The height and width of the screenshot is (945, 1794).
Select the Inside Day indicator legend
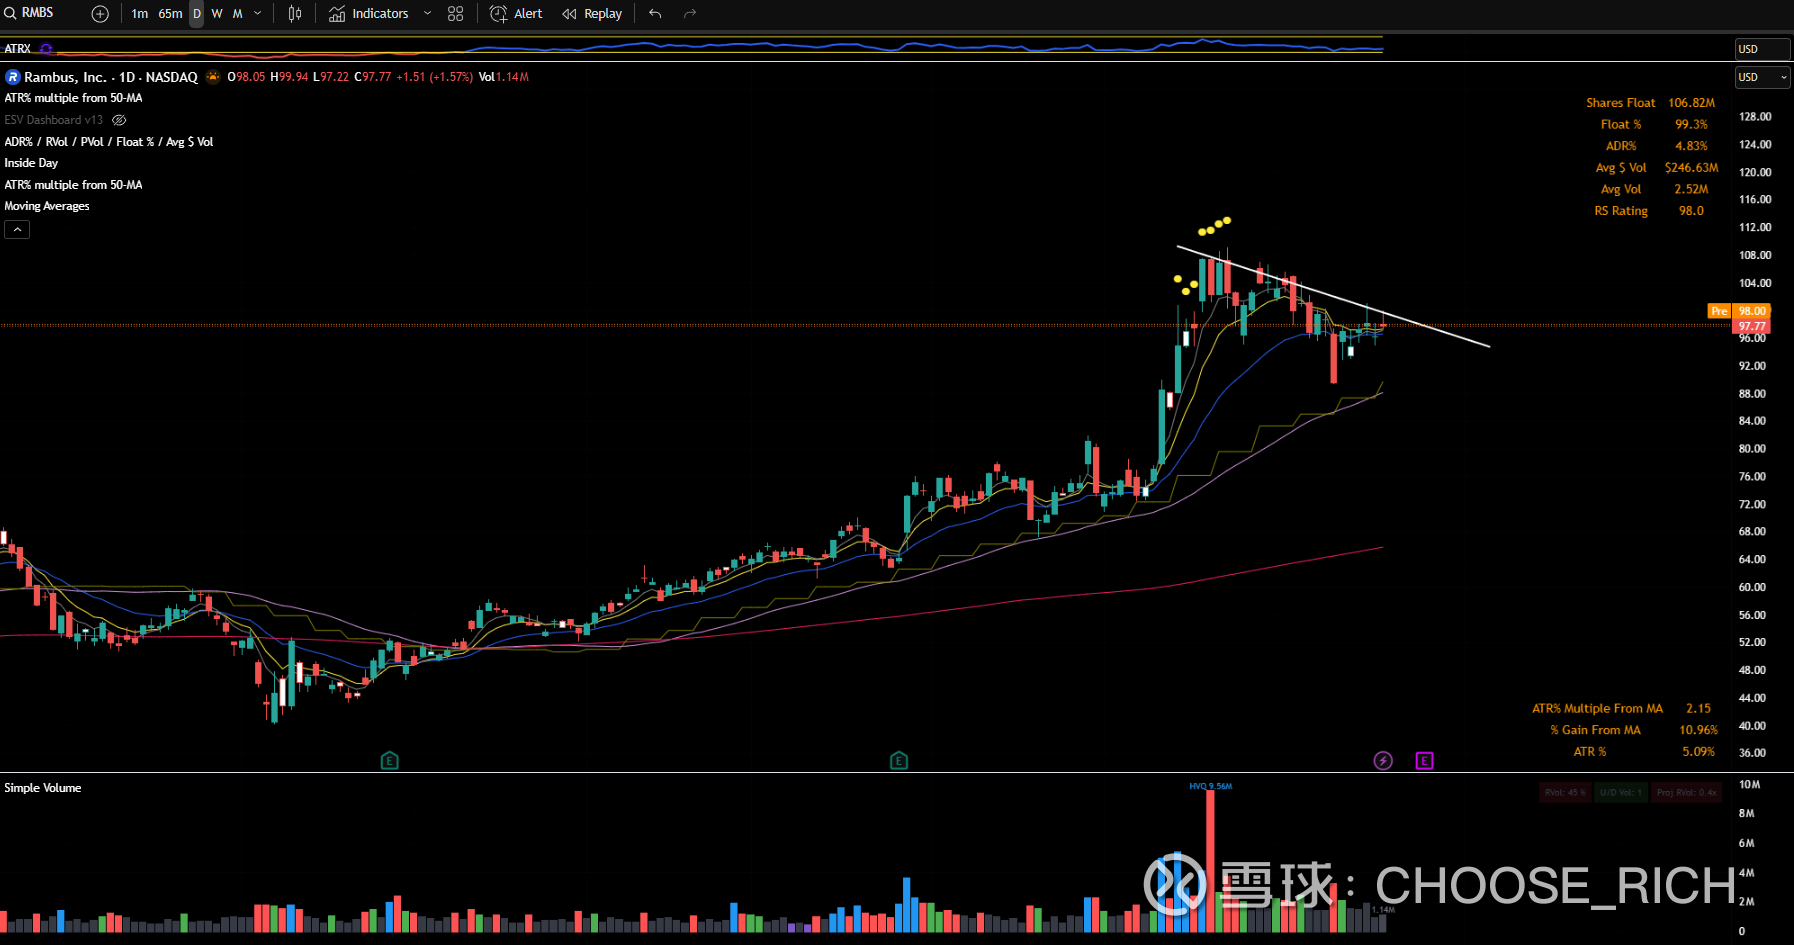[x=31, y=163]
